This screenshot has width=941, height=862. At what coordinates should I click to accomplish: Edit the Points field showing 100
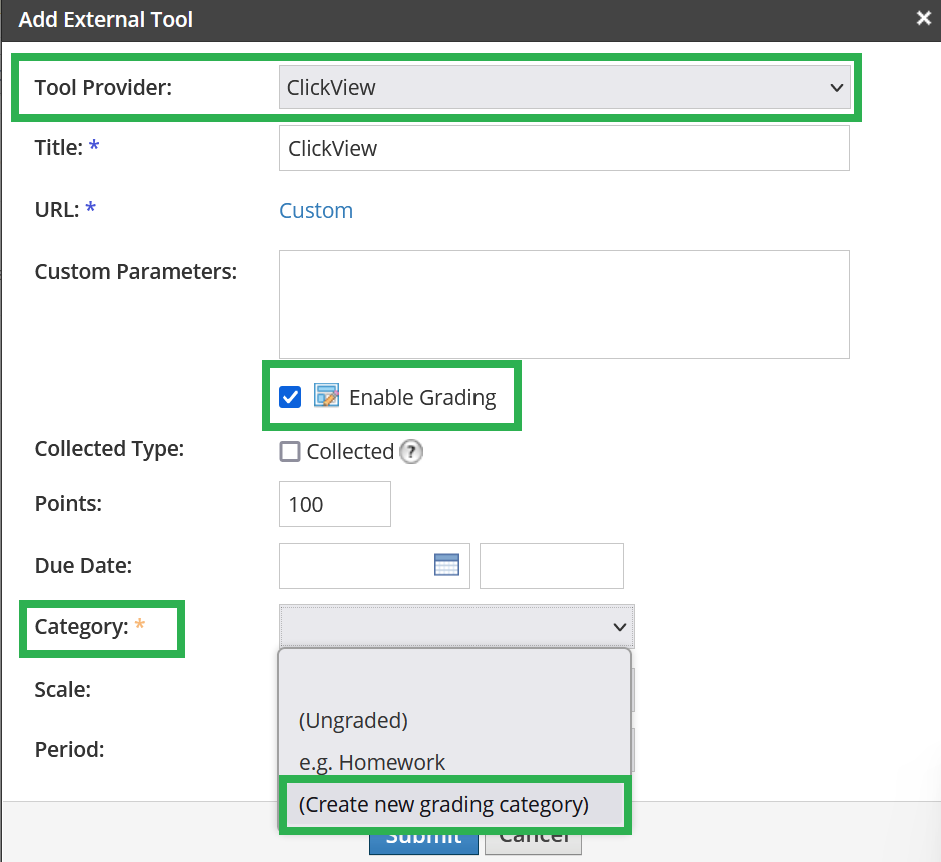tap(335, 504)
